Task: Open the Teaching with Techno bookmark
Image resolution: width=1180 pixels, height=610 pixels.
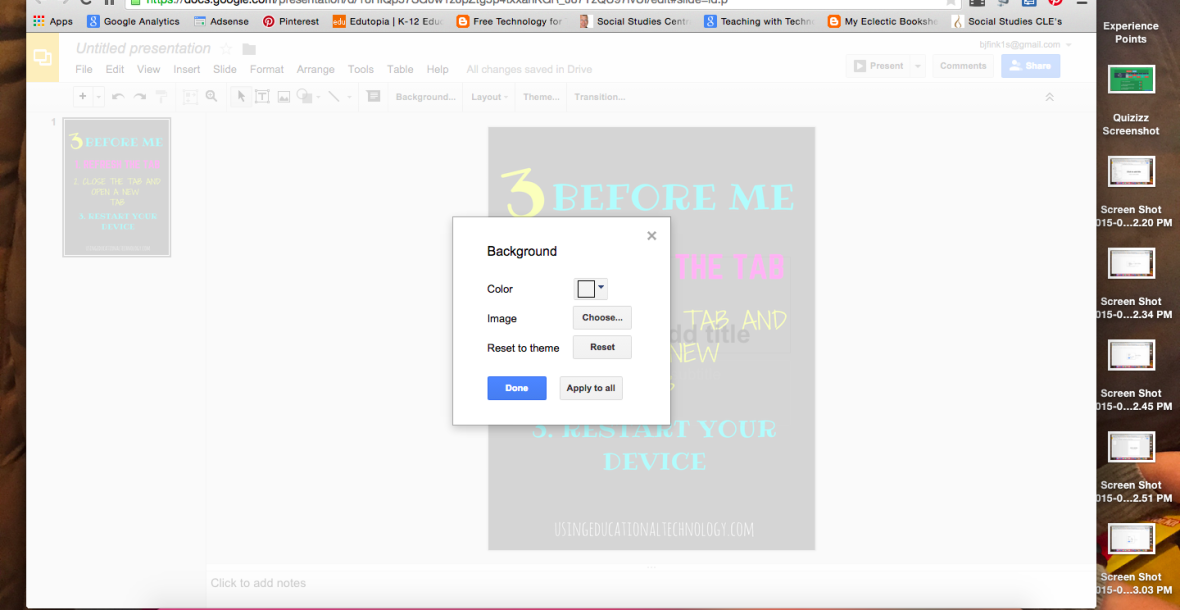Action: (x=760, y=22)
